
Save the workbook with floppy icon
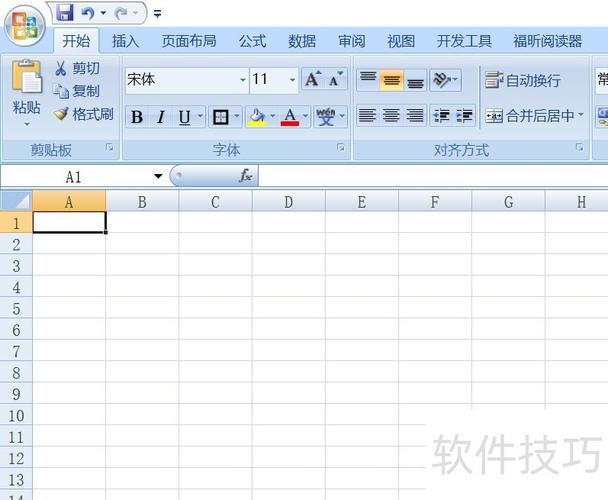pos(65,12)
